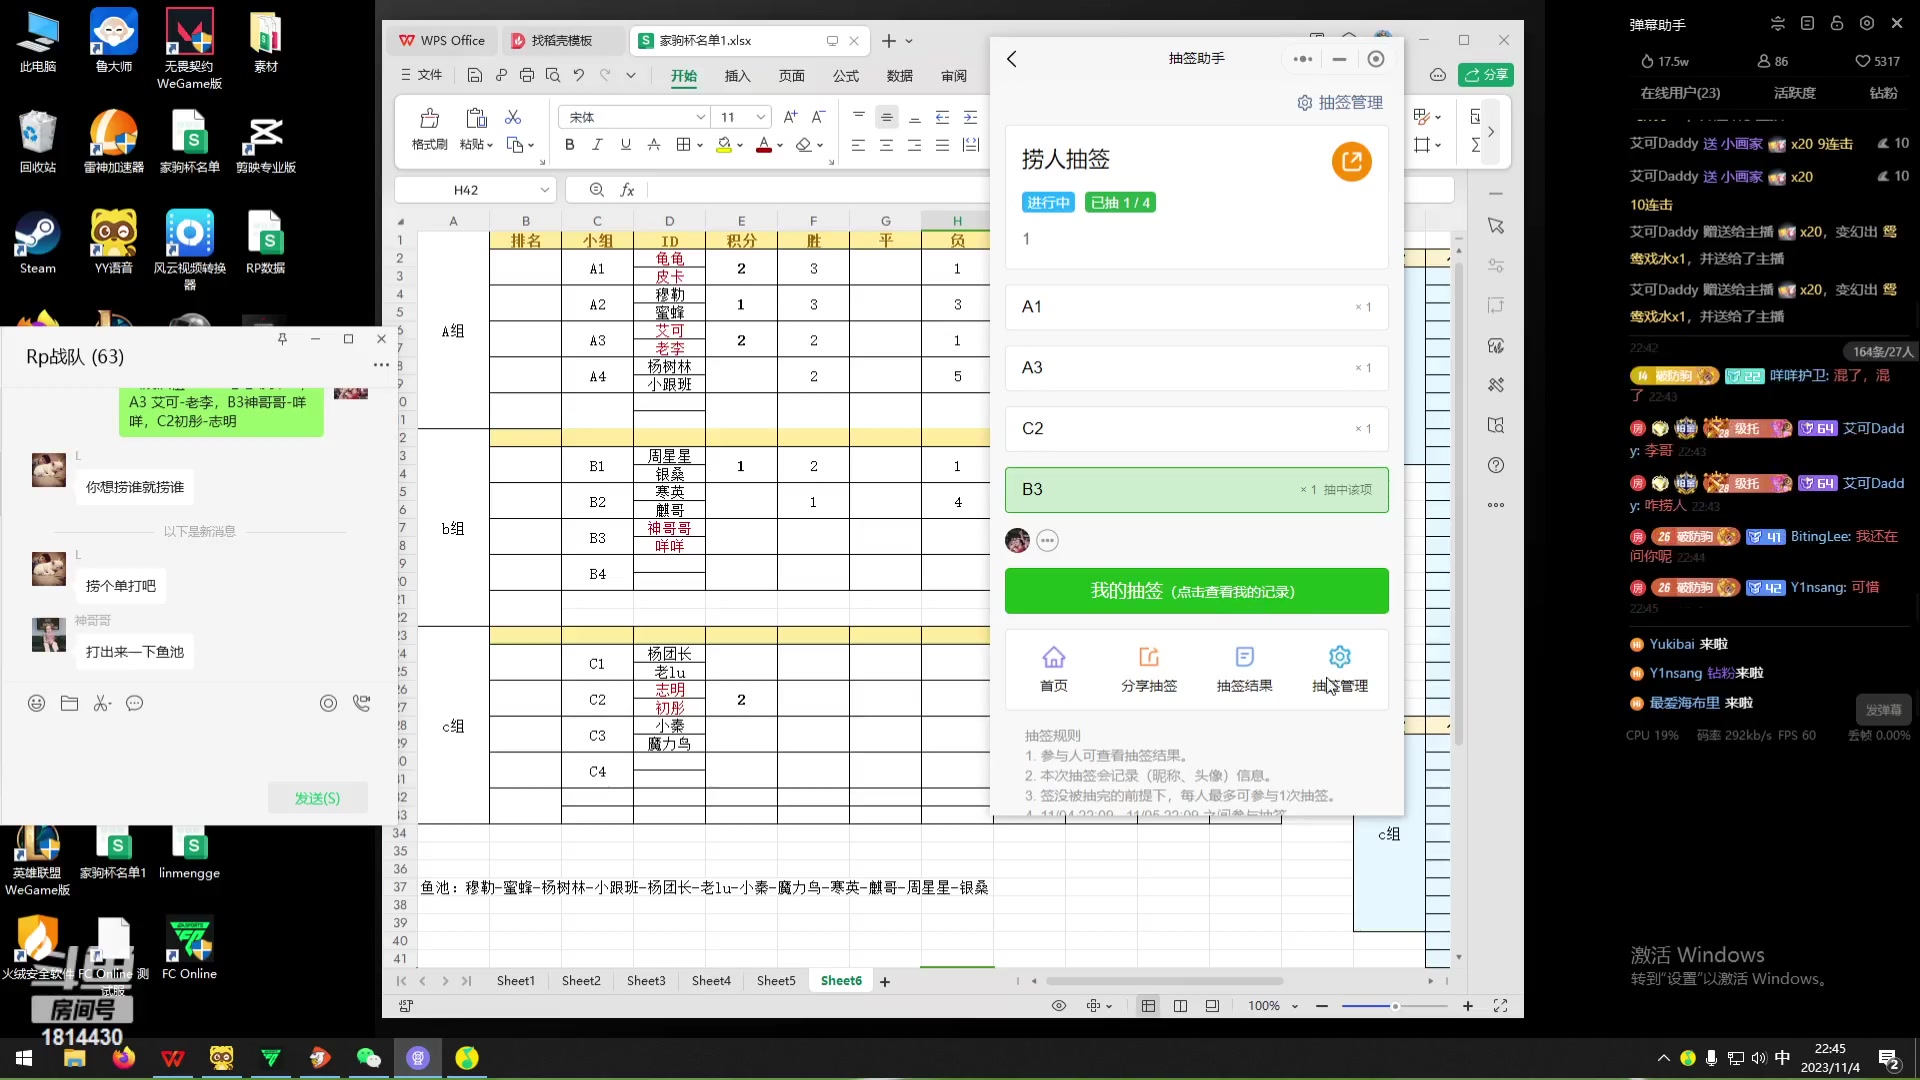Click the Print icon in the quick access bar
The height and width of the screenshot is (1080, 1920).
527,75
